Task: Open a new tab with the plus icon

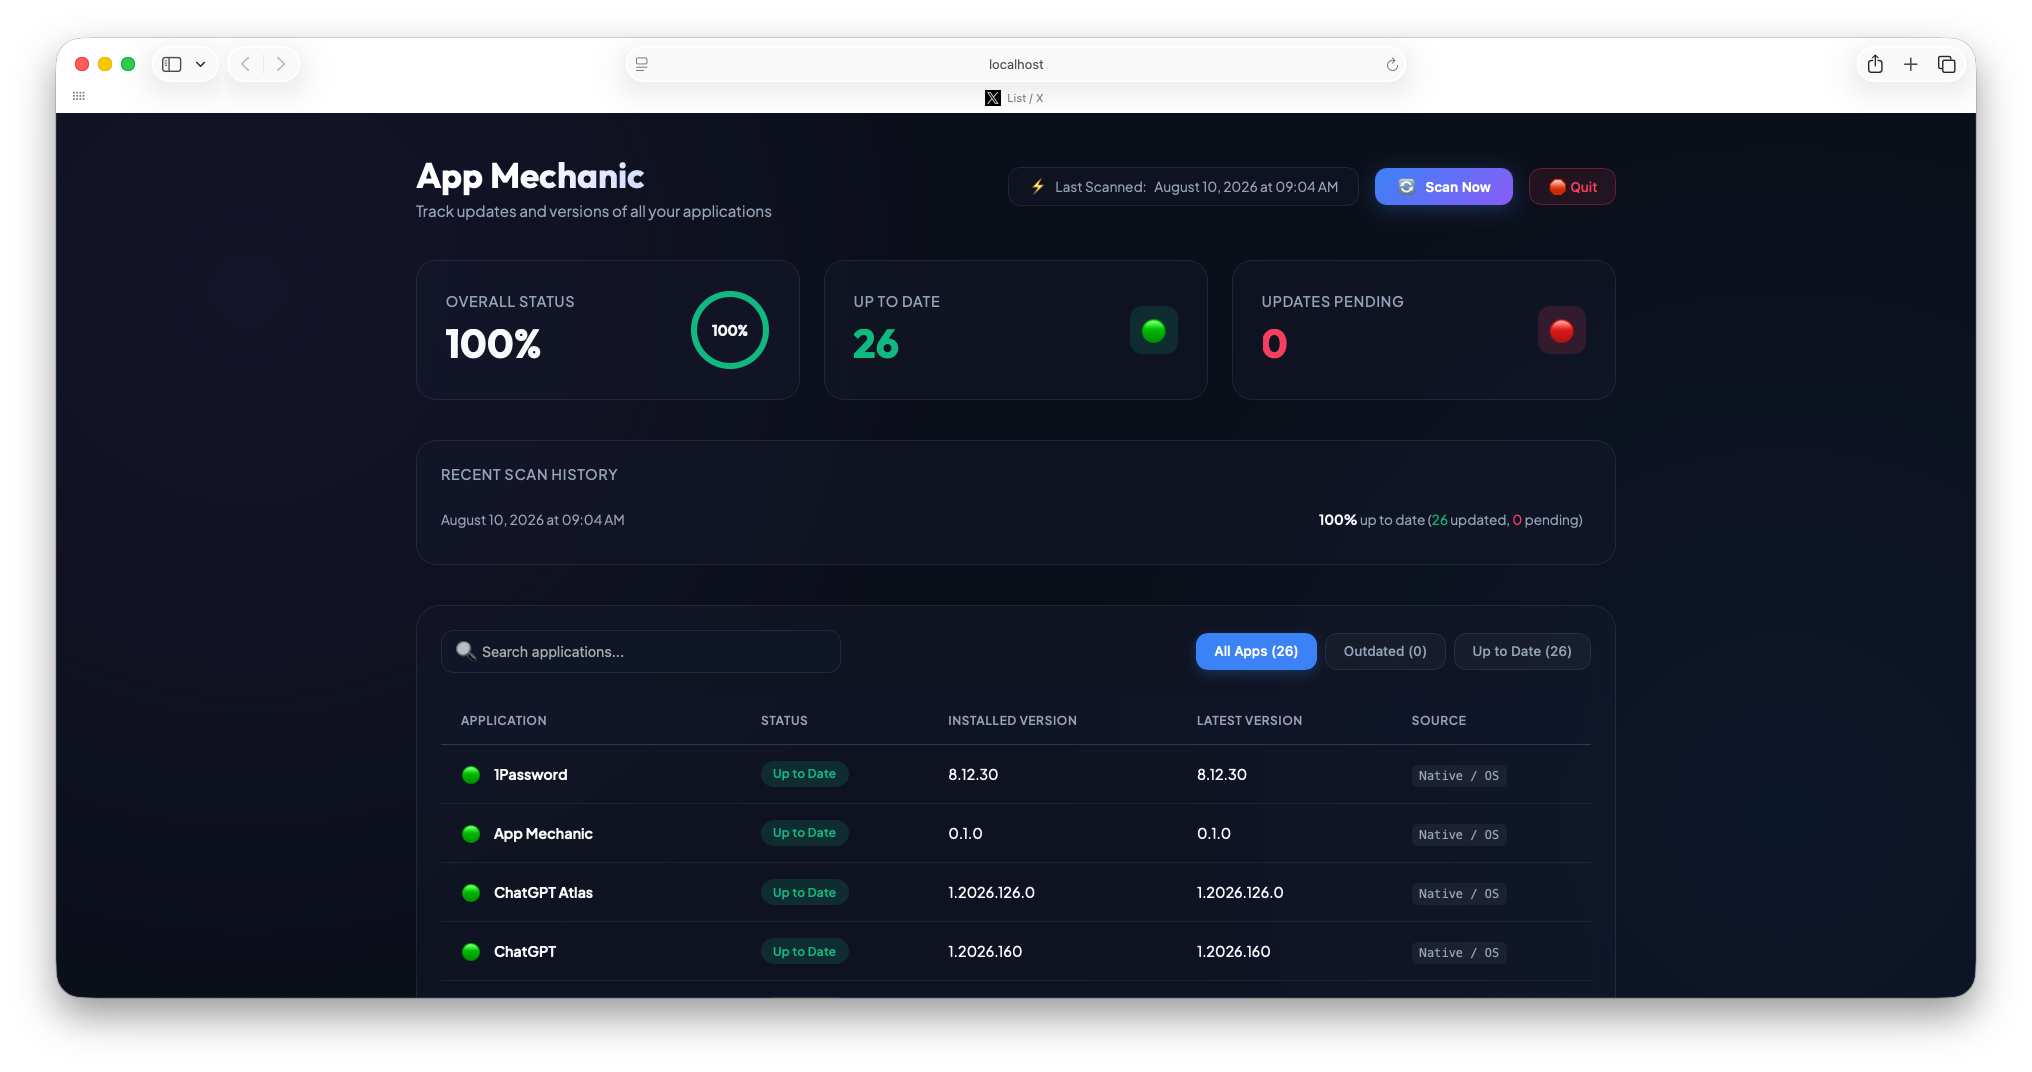Action: [1910, 64]
